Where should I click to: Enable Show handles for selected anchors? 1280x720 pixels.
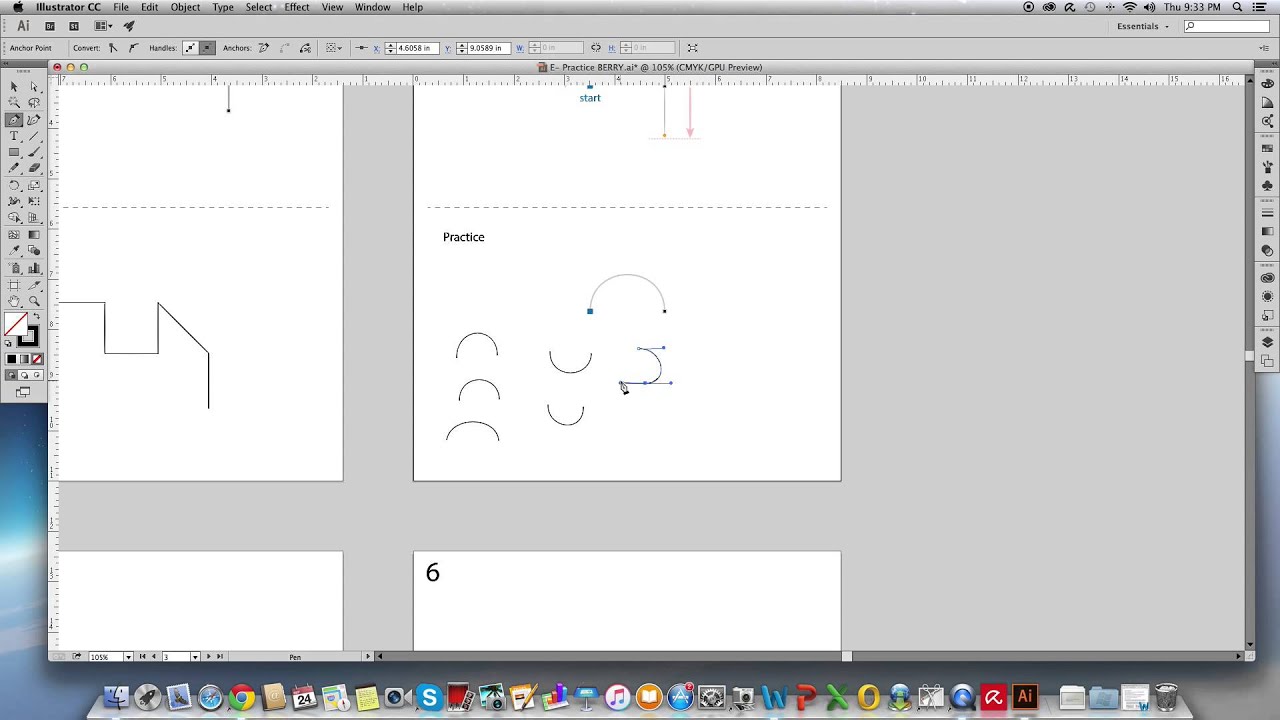point(190,48)
